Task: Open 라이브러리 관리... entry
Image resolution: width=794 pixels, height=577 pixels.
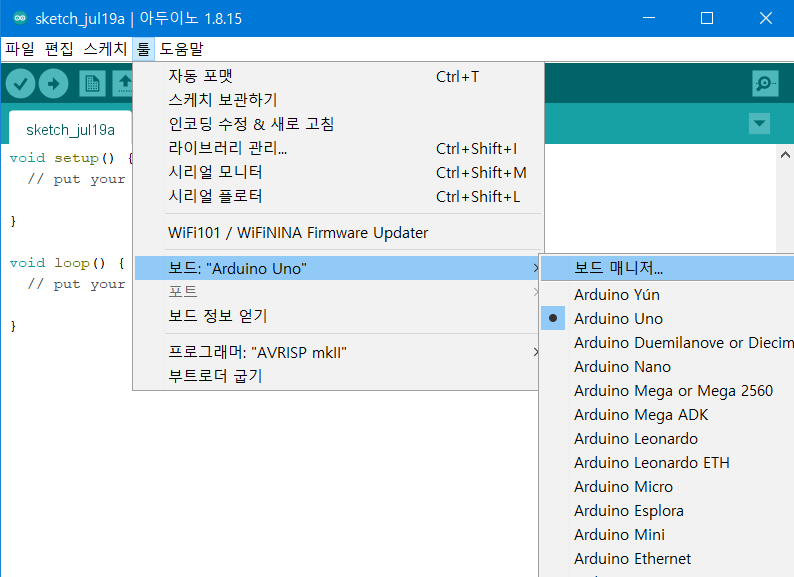Action: [x=337, y=148]
